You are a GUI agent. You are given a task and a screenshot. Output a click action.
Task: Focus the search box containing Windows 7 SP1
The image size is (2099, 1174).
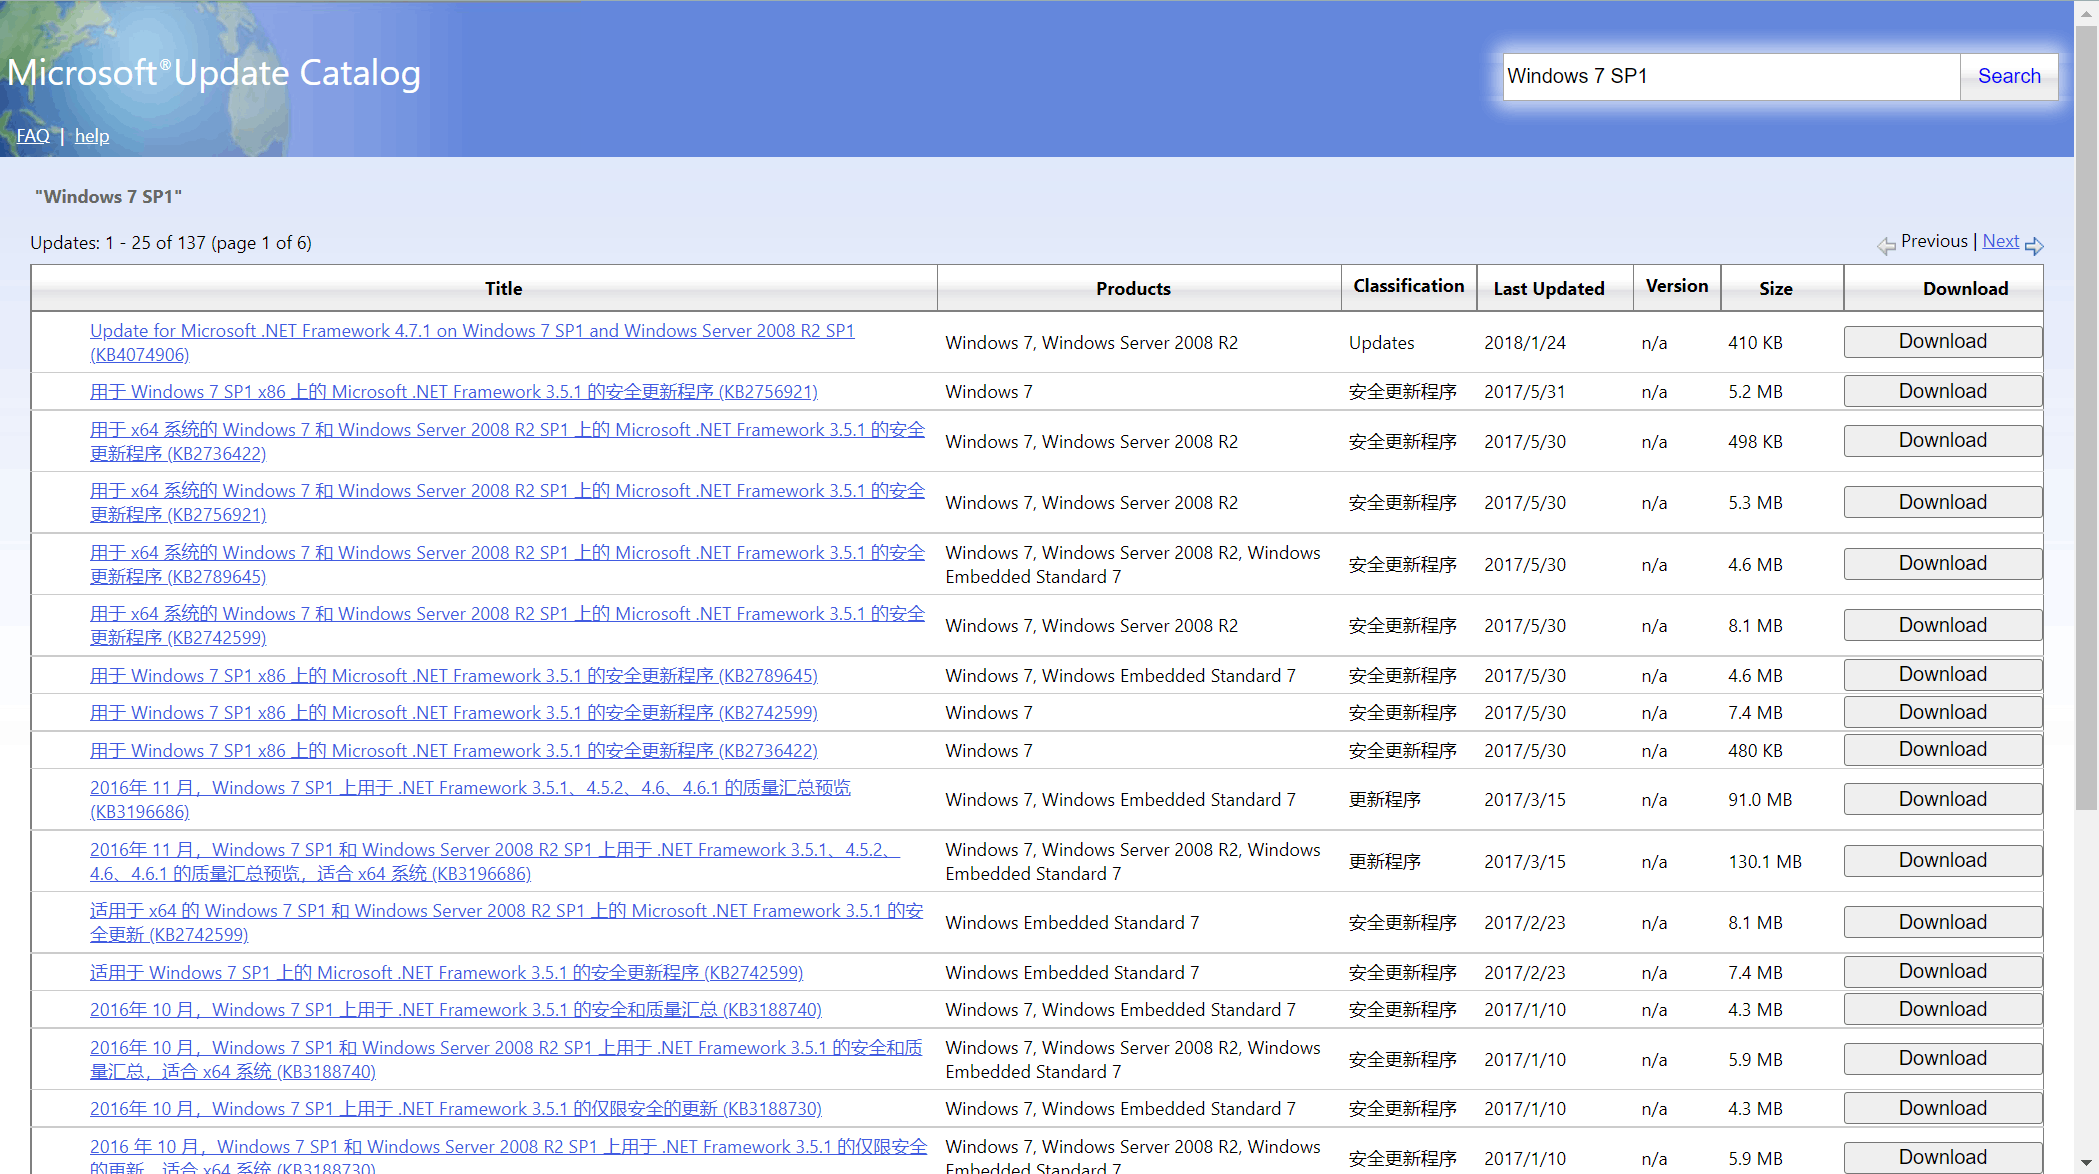[x=1731, y=76]
